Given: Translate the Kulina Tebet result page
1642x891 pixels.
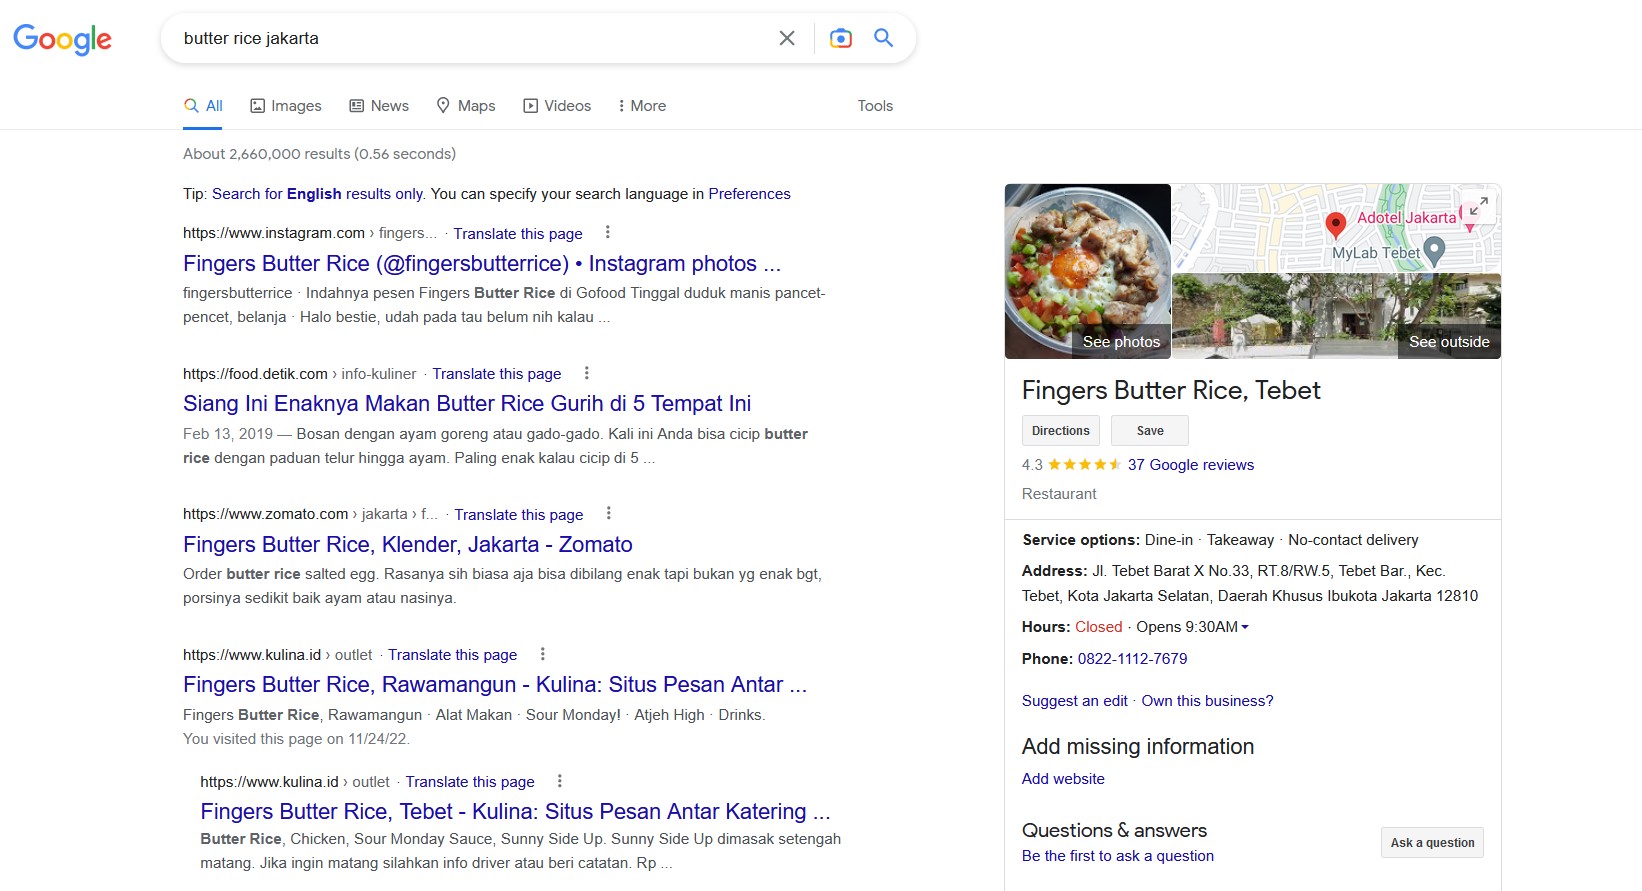Looking at the screenshot, I should coord(470,782).
